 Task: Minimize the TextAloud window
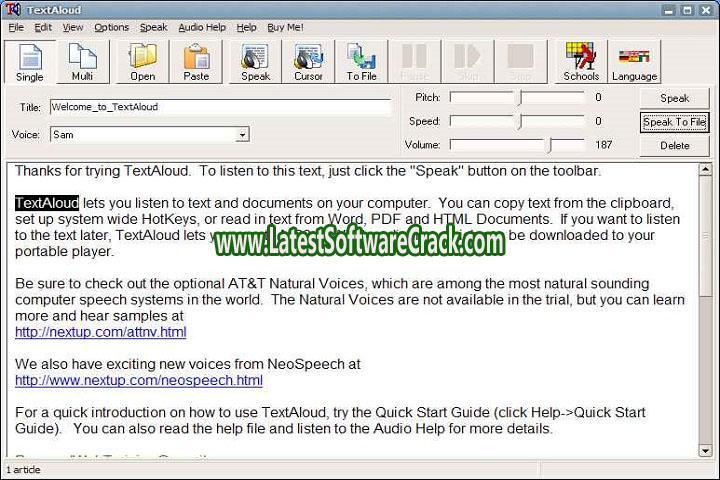[x=668, y=10]
